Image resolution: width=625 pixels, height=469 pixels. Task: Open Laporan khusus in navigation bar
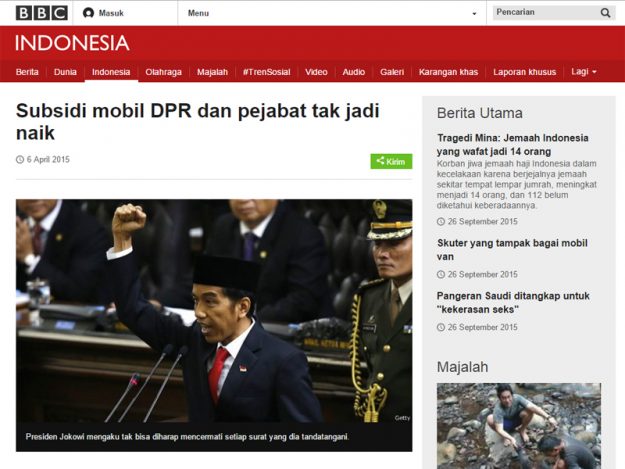524,72
